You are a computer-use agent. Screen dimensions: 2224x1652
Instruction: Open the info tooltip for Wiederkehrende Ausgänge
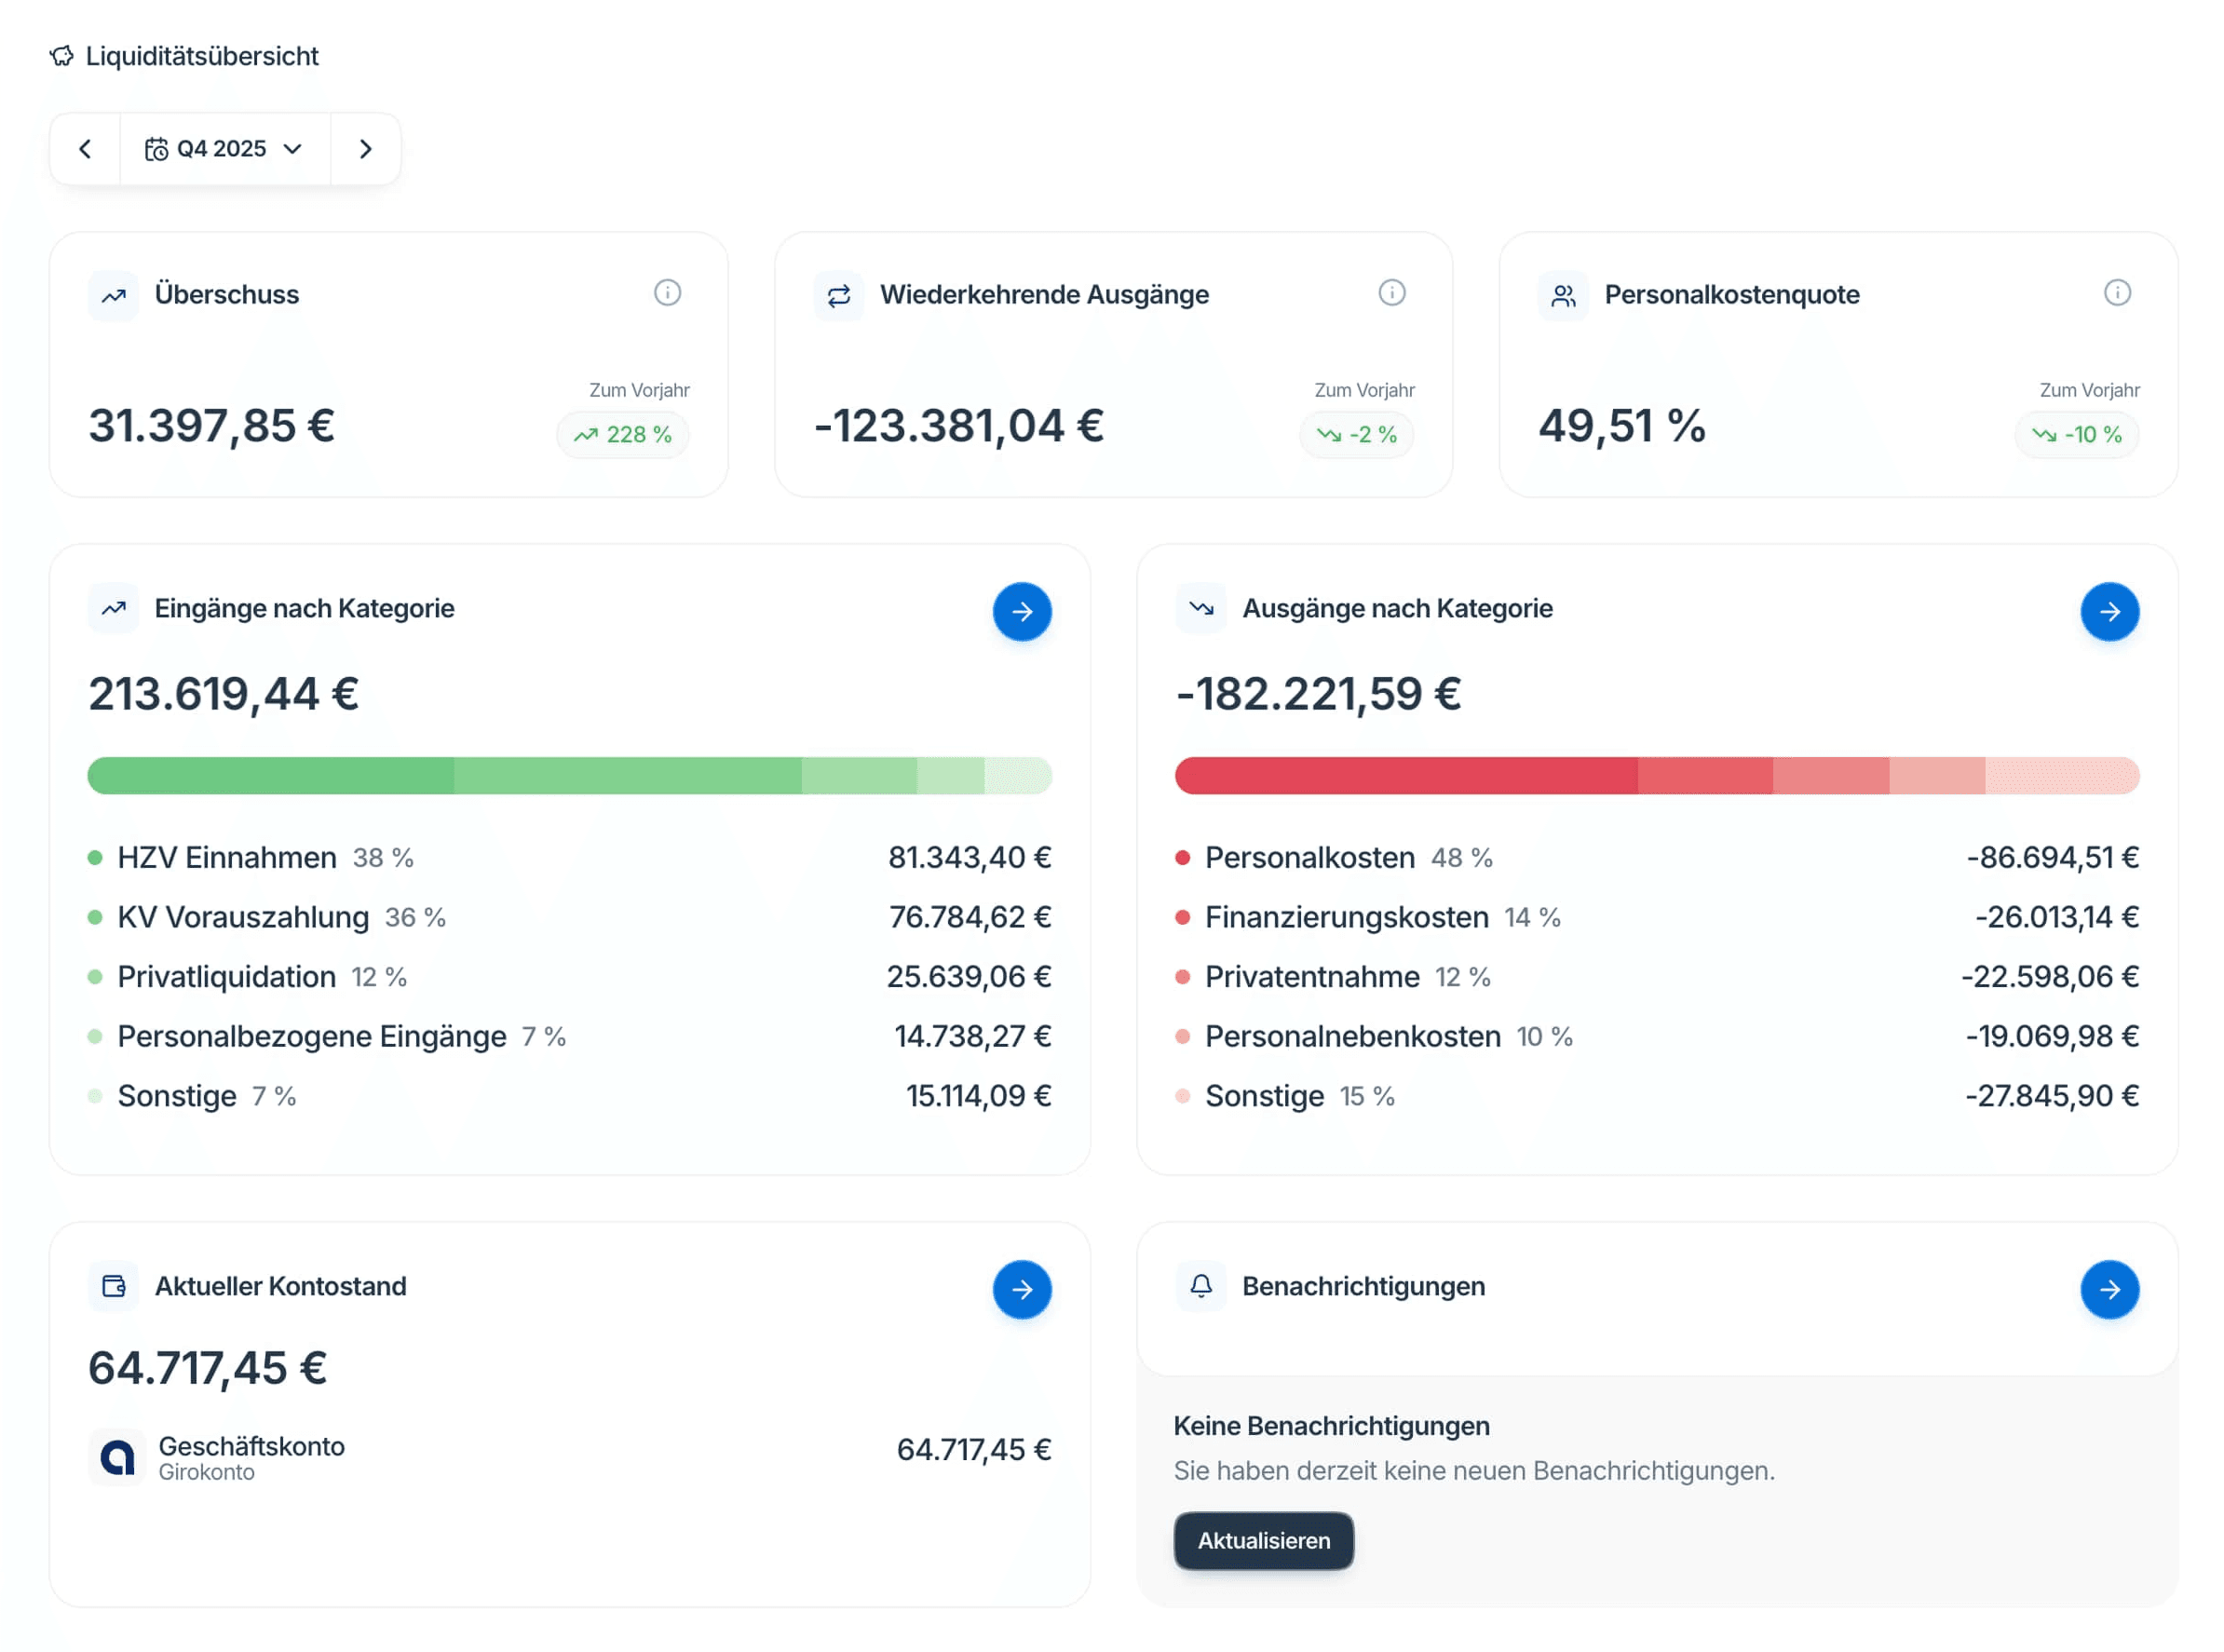(x=1392, y=293)
